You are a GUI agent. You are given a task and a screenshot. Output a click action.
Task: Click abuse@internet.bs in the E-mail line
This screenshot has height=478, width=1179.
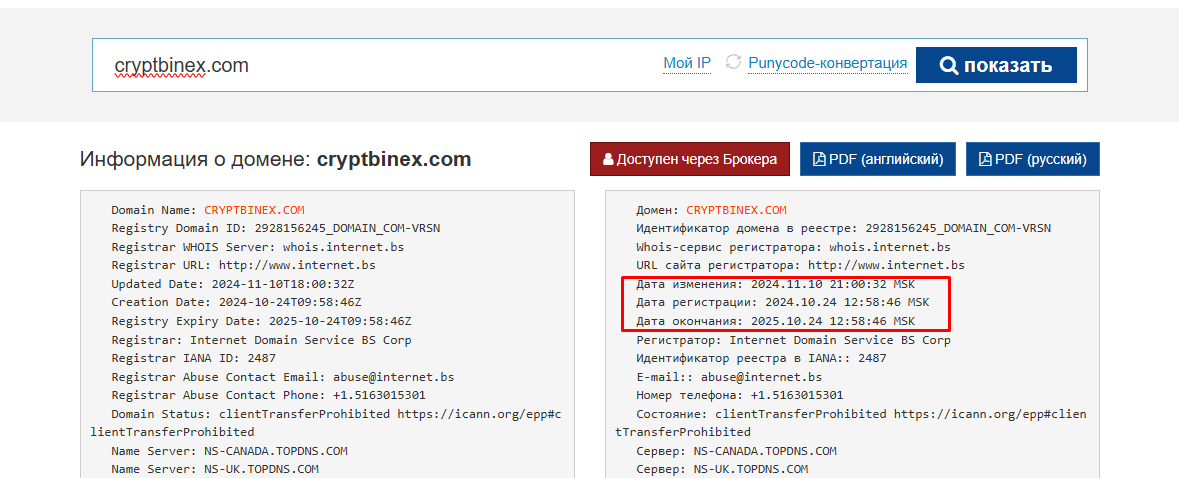[x=761, y=377]
